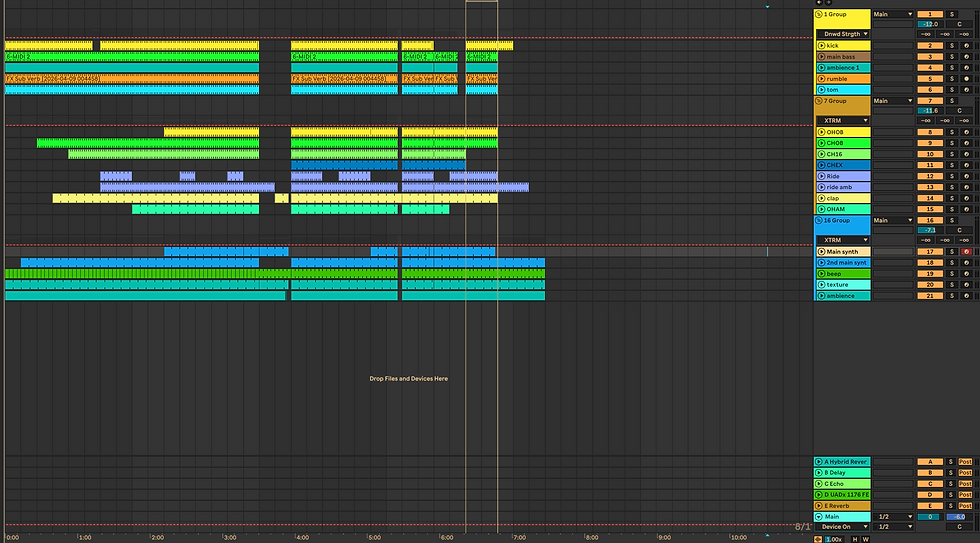The height and width of the screenshot is (543, 980).
Task: Open Main track Device On chooser
Action: coord(843,527)
